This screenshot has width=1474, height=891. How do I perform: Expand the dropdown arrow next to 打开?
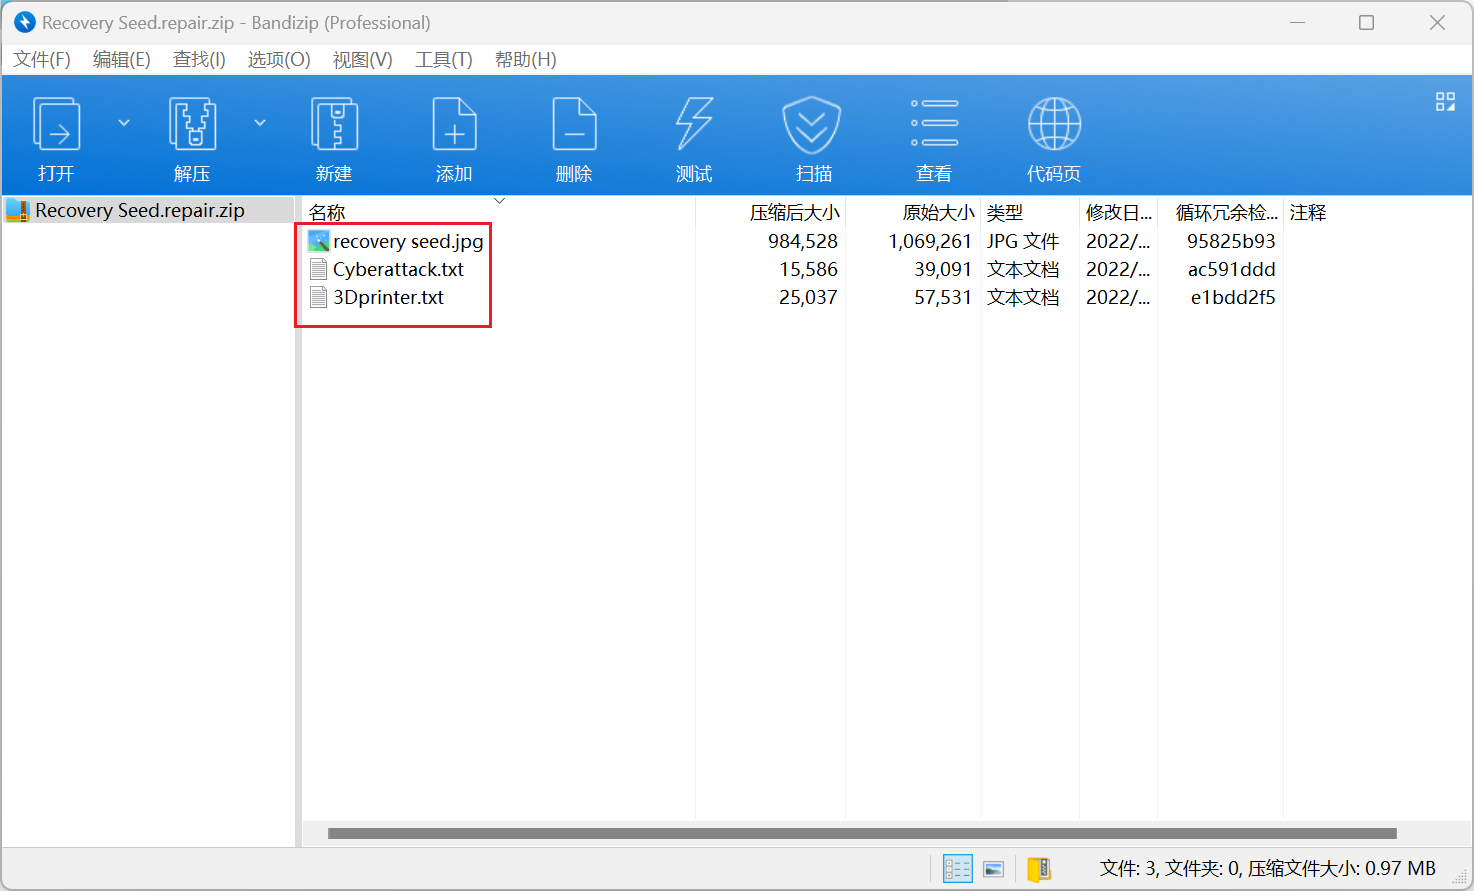tap(124, 123)
